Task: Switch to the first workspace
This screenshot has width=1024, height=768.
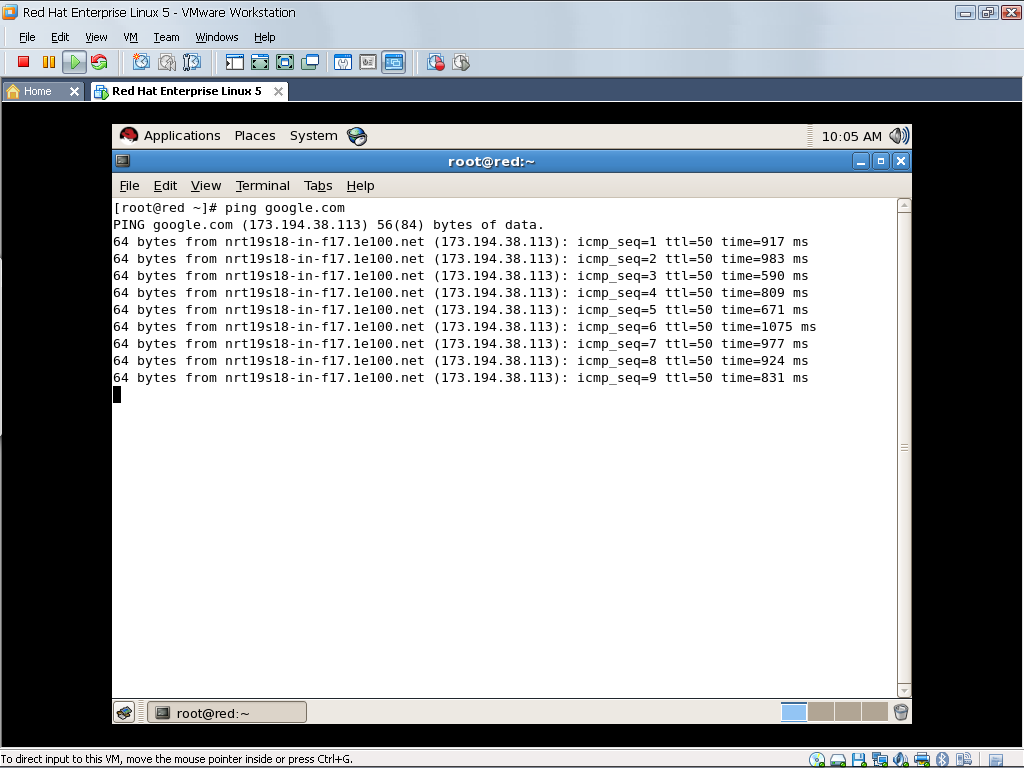Action: pos(793,712)
